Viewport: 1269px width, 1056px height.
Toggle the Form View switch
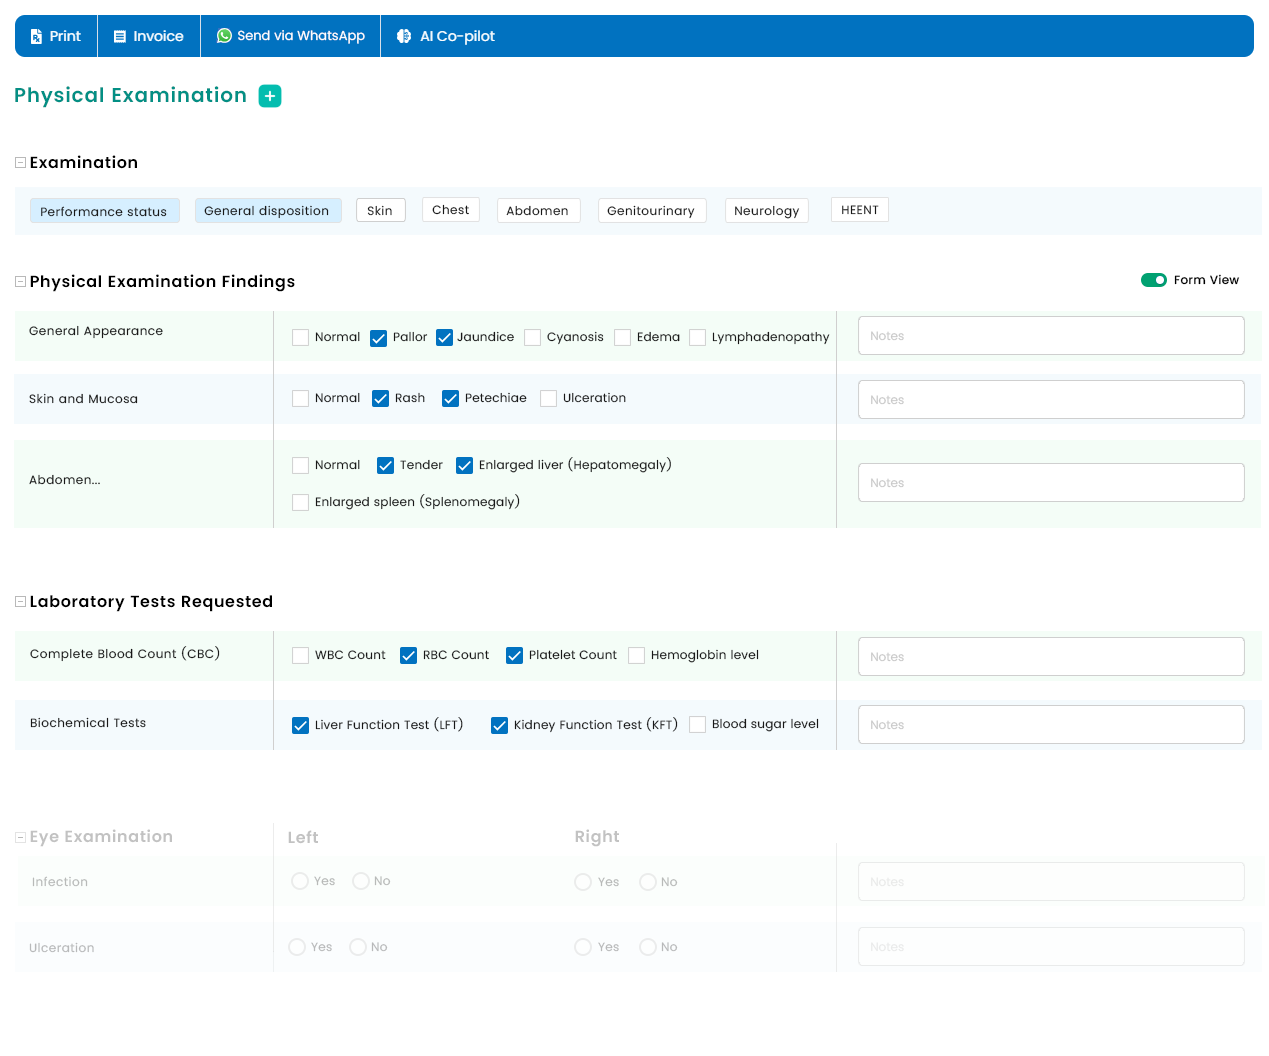tap(1154, 280)
